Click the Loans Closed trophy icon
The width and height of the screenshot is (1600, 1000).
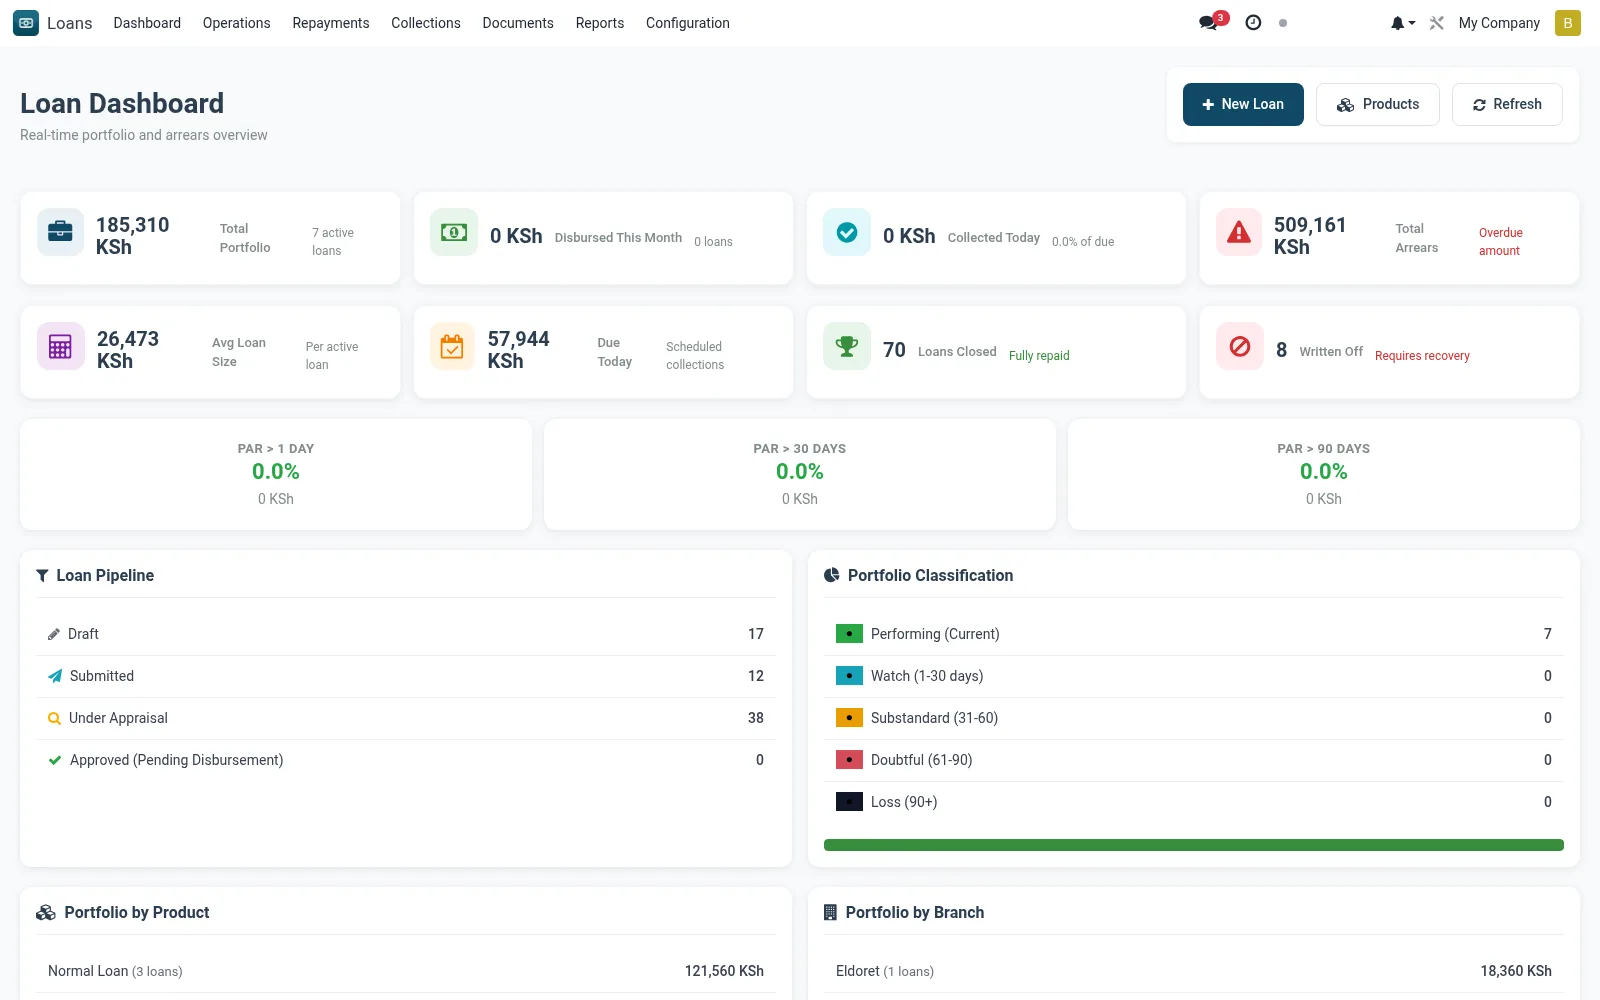[847, 346]
